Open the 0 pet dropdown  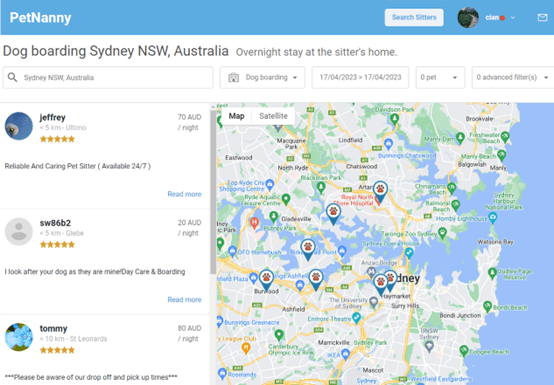(440, 77)
